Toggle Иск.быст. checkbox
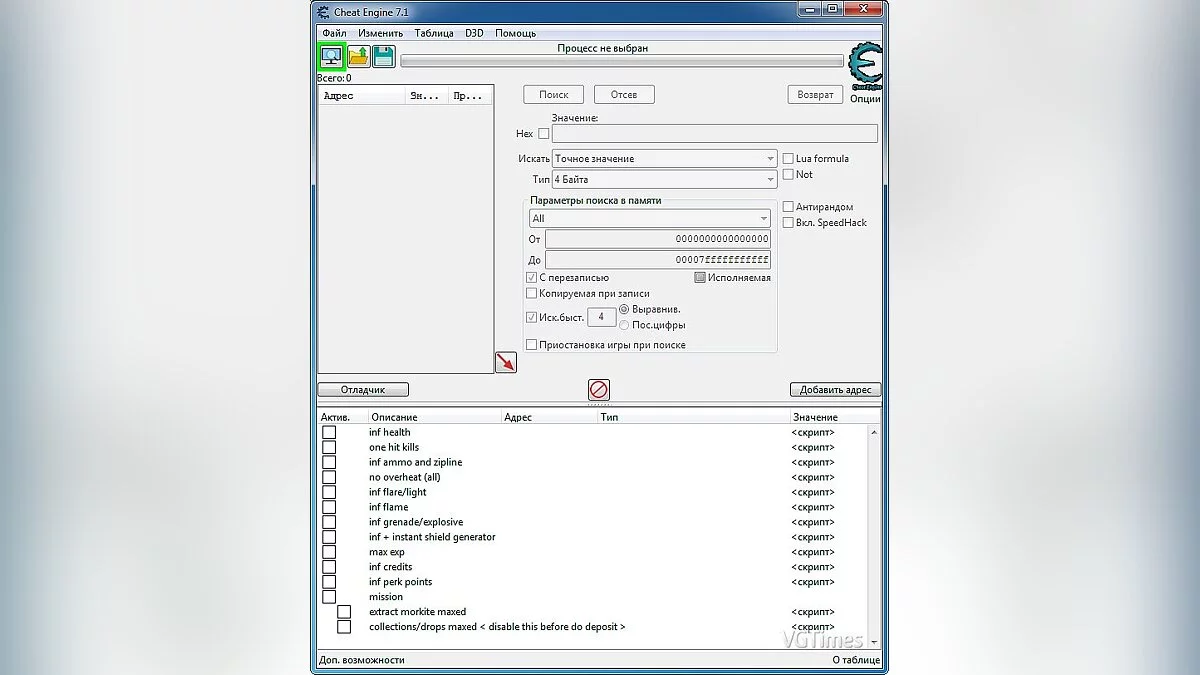Screen dimensions: 1200x675 point(531,317)
